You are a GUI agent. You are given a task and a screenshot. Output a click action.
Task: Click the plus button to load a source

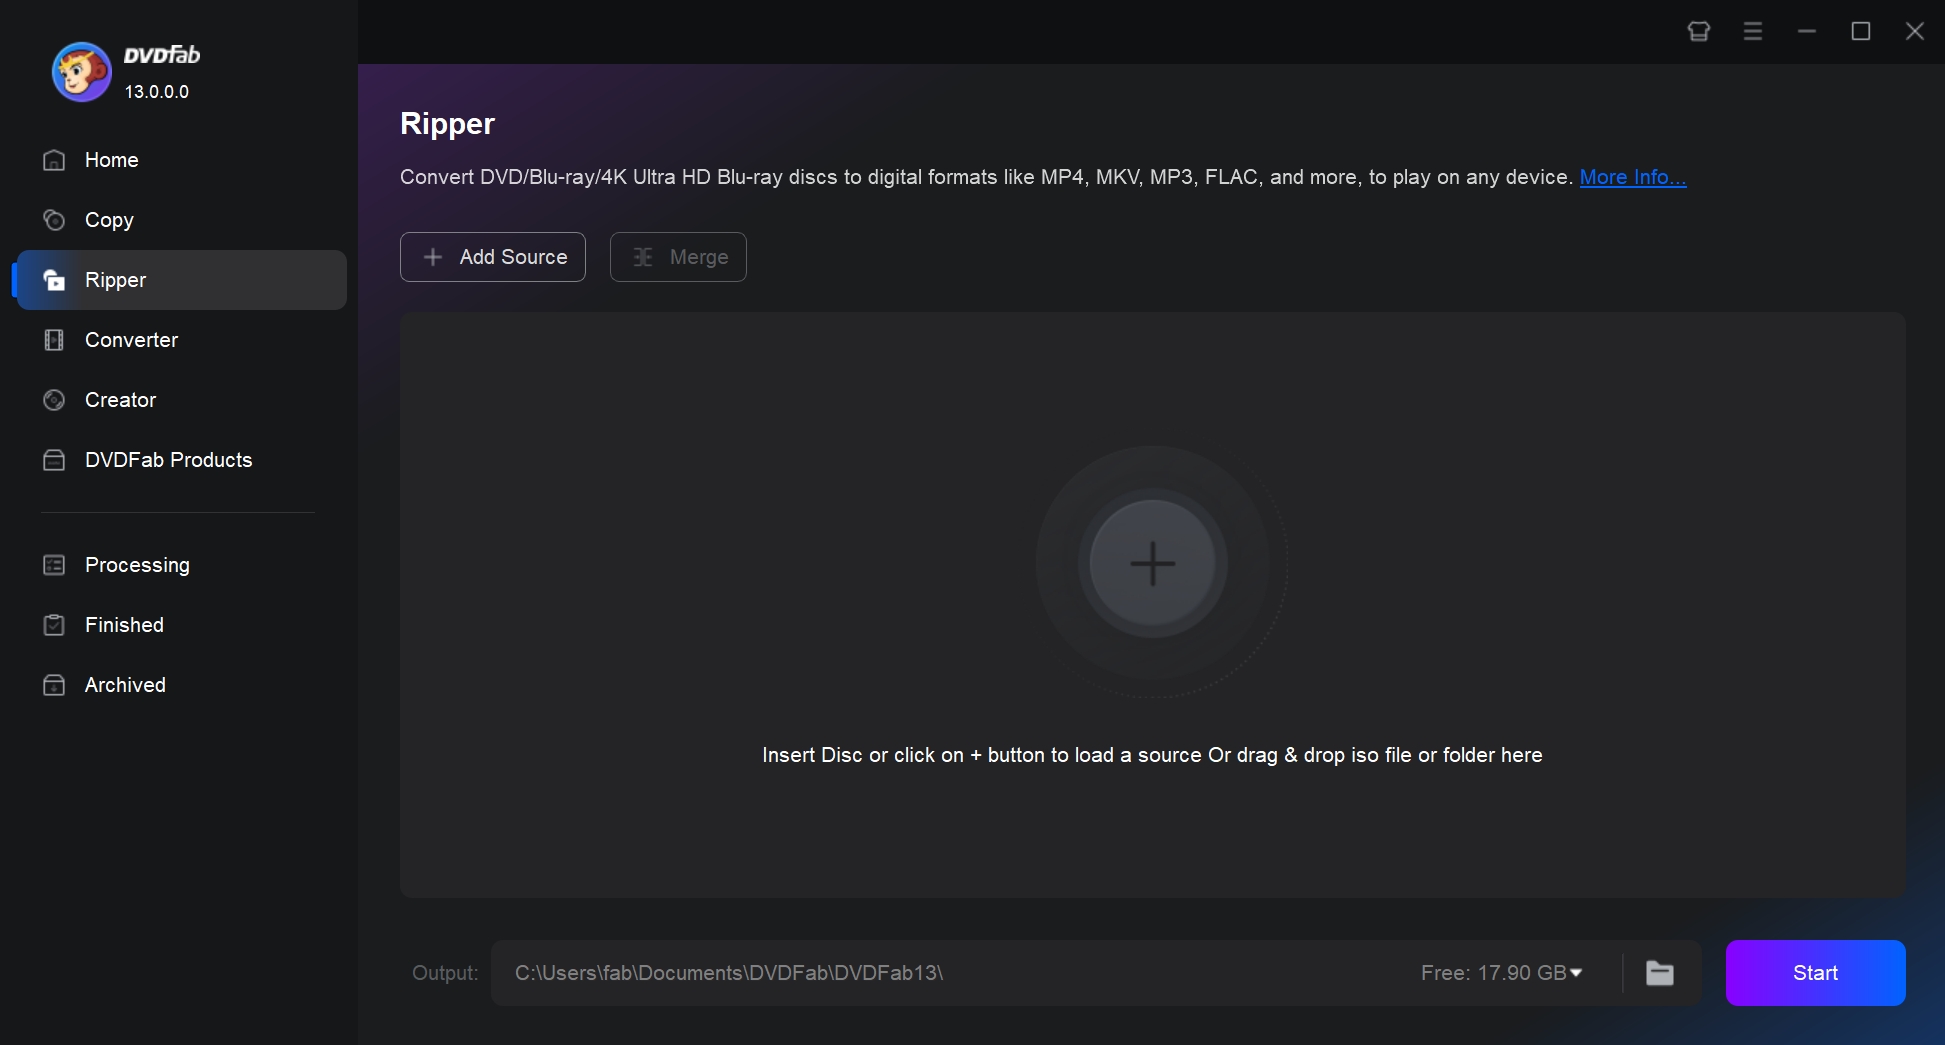1152,563
